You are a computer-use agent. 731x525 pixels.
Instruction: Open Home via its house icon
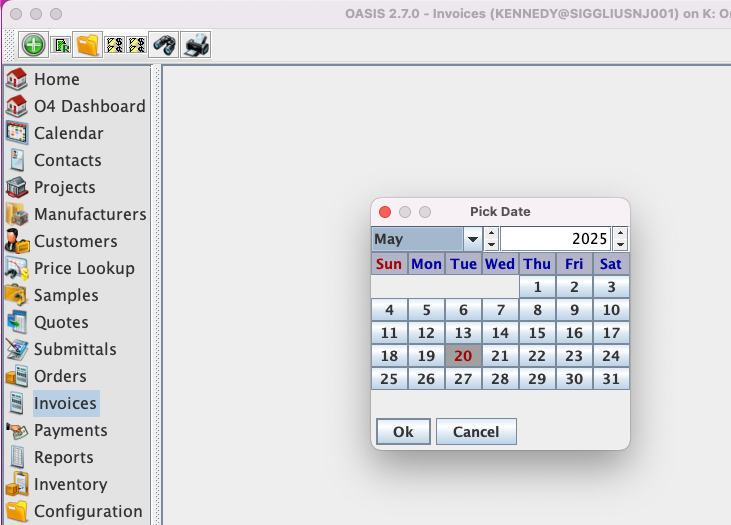click(17, 79)
